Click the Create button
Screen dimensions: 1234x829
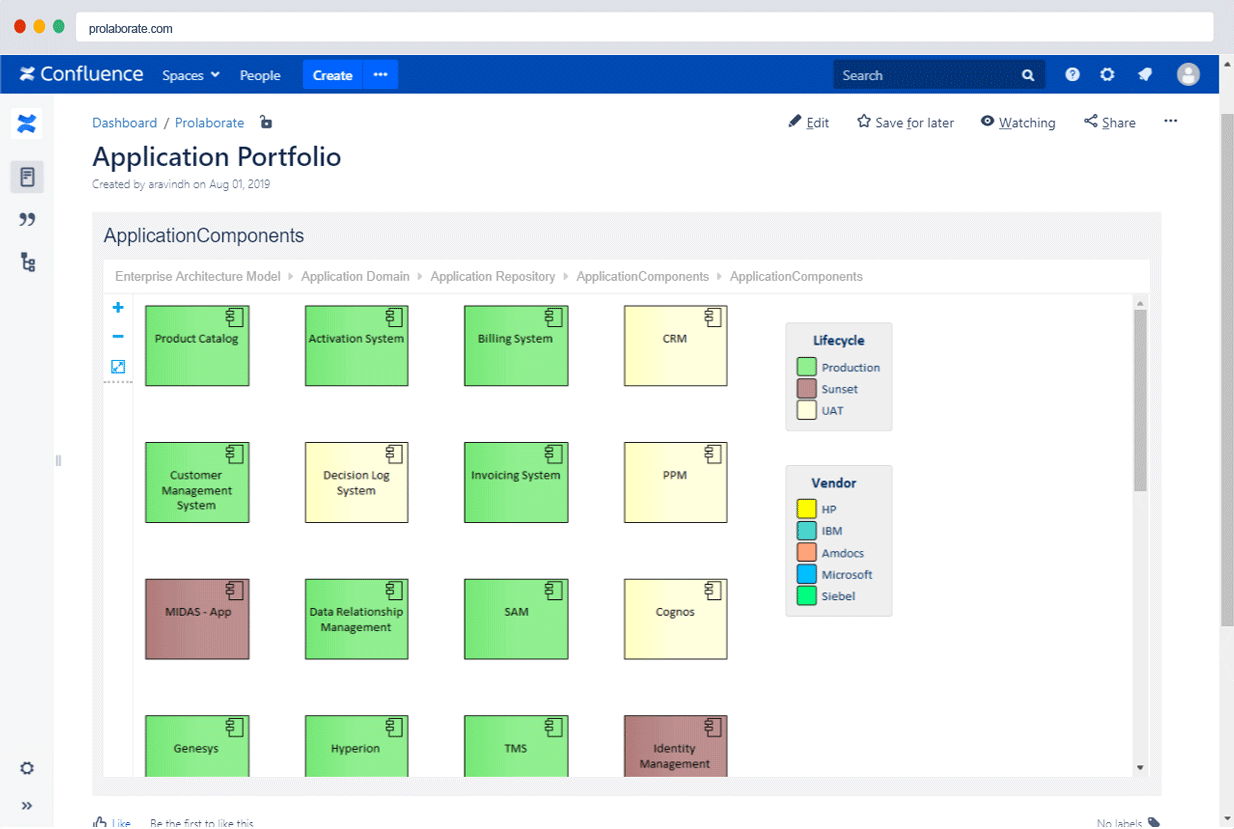point(333,75)
